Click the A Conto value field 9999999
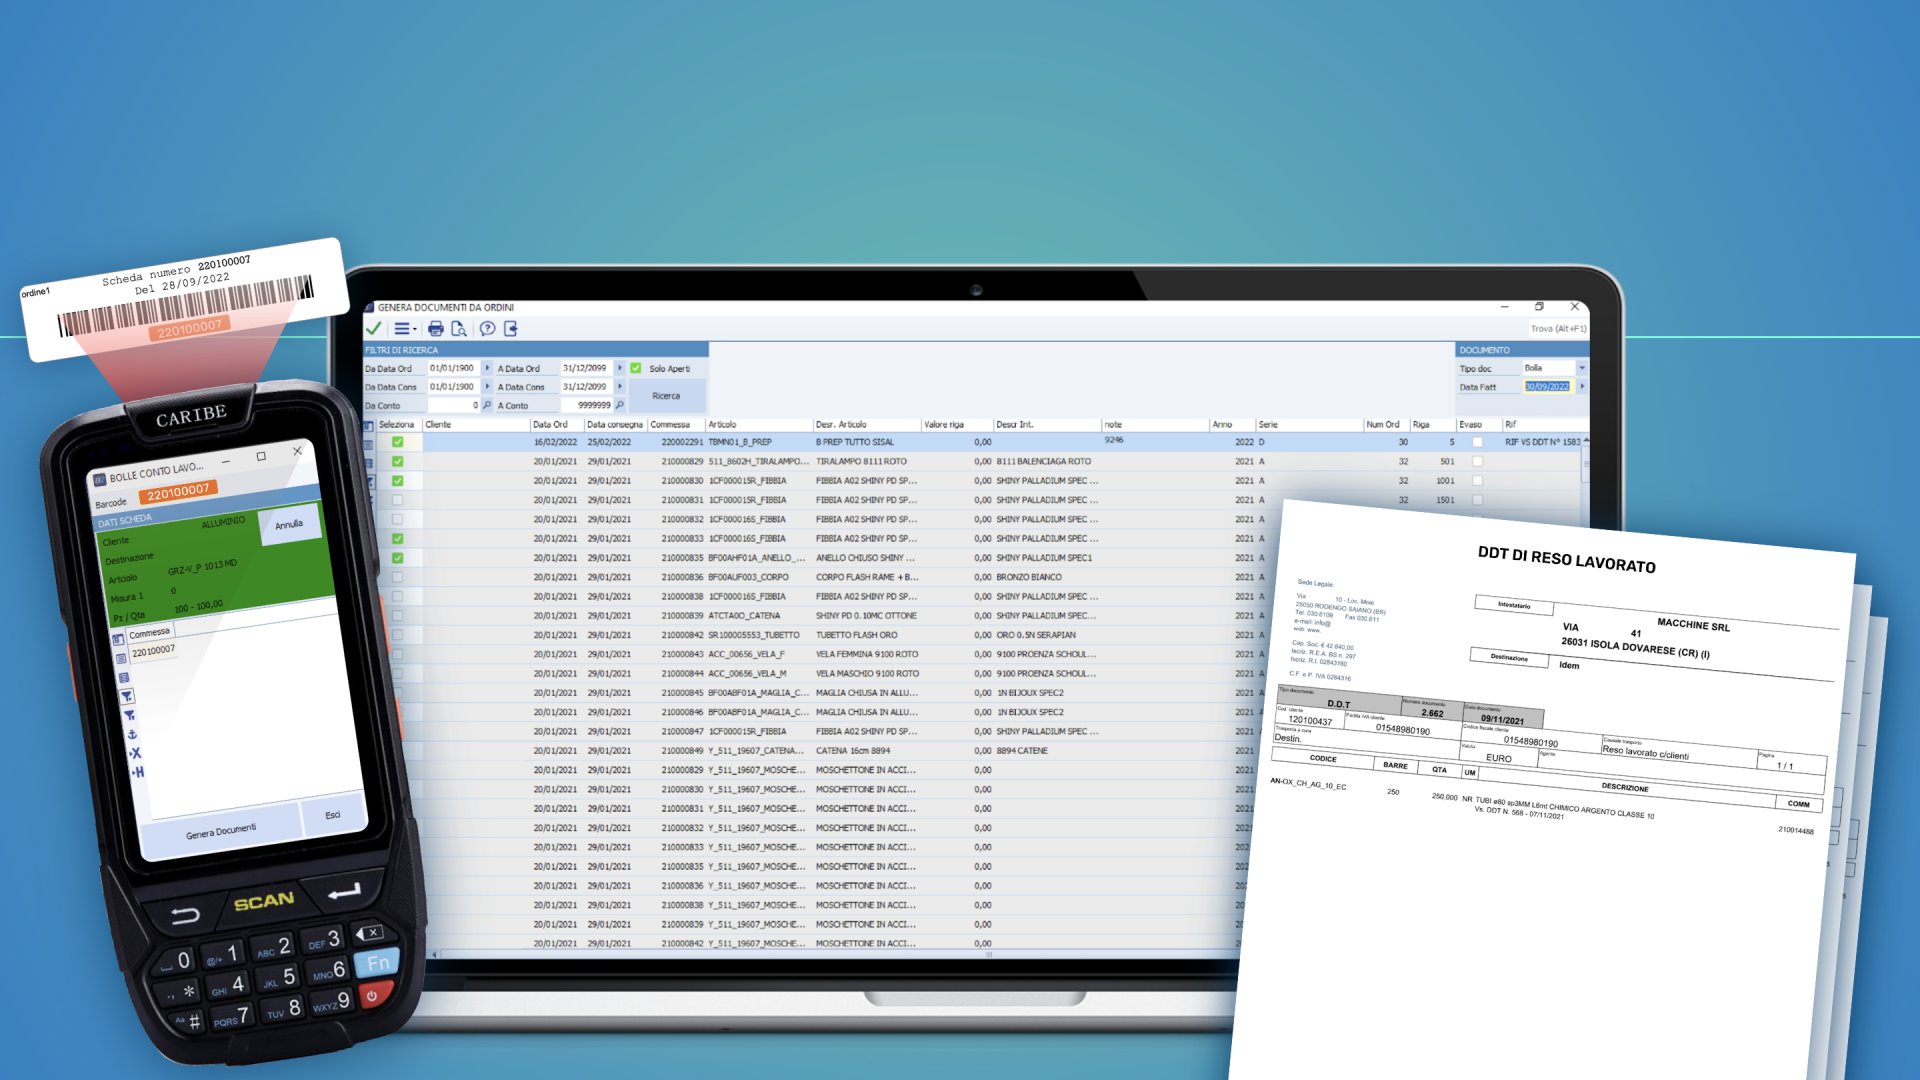Image resolution: width=1920 pixels, height=1080 pixels. 586,405
